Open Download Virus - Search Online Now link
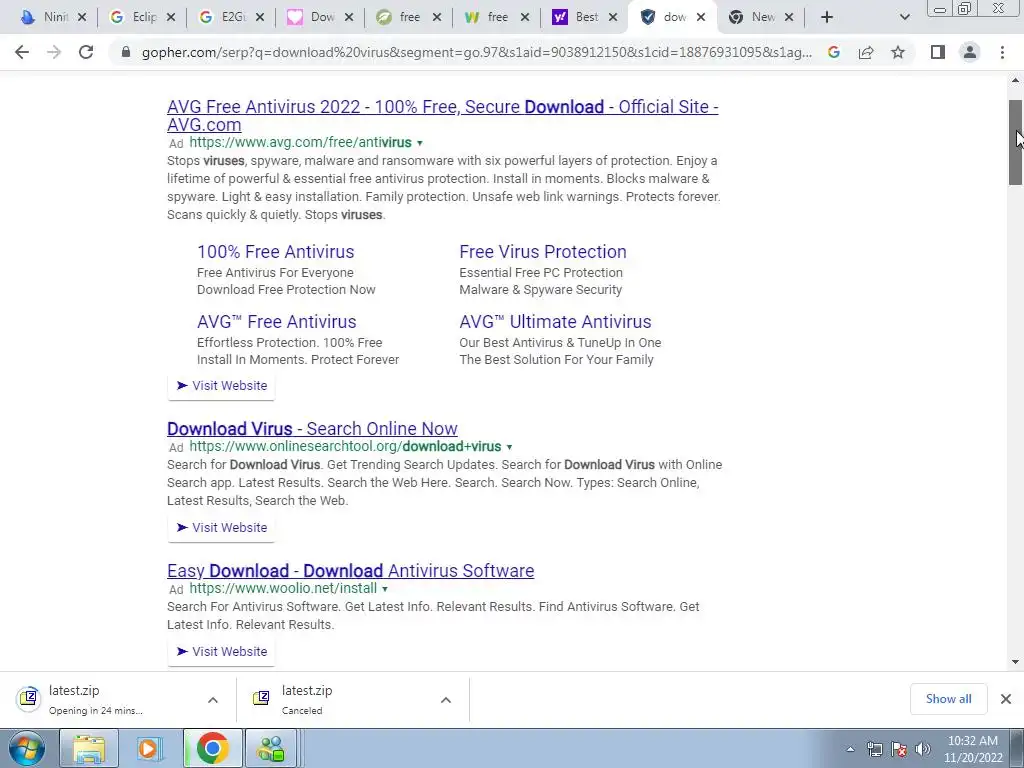 tap(312, 428)
